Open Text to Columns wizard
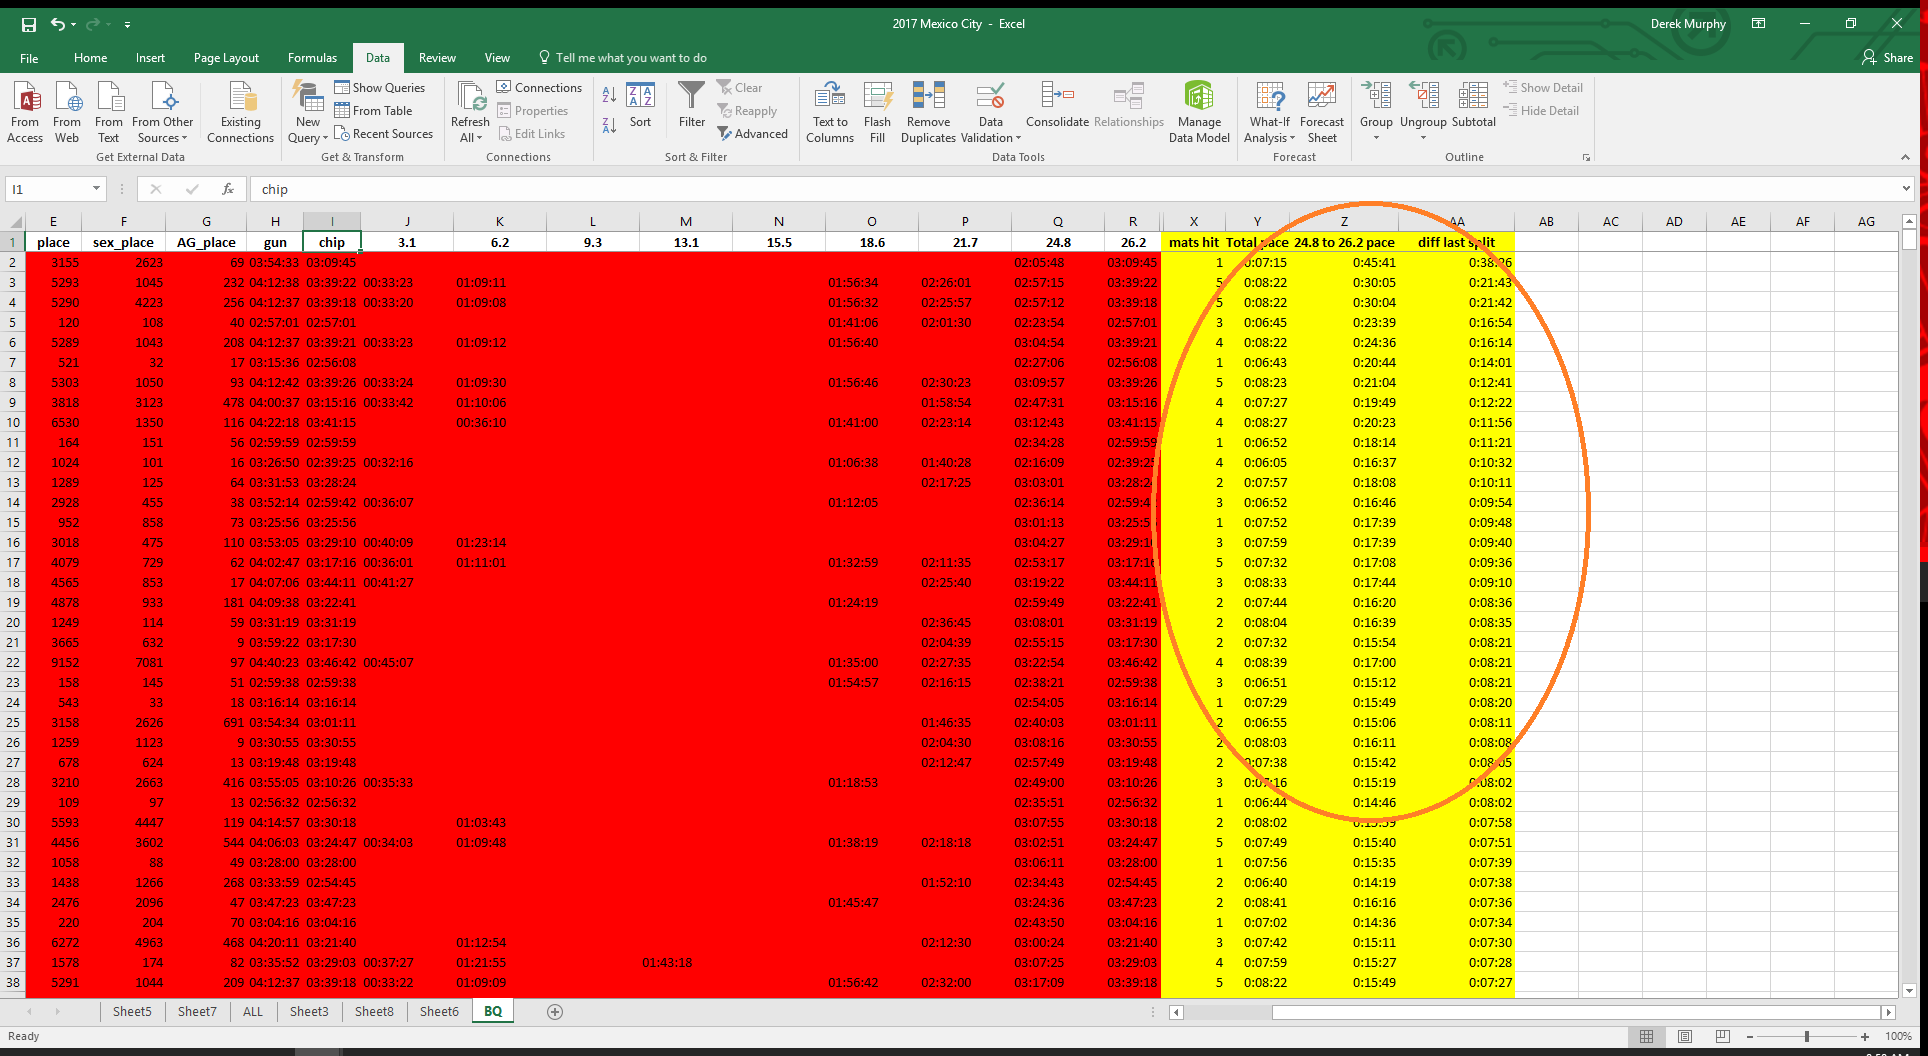Viewport: 1928px width, 1056px height. click(x=830, y=112)
